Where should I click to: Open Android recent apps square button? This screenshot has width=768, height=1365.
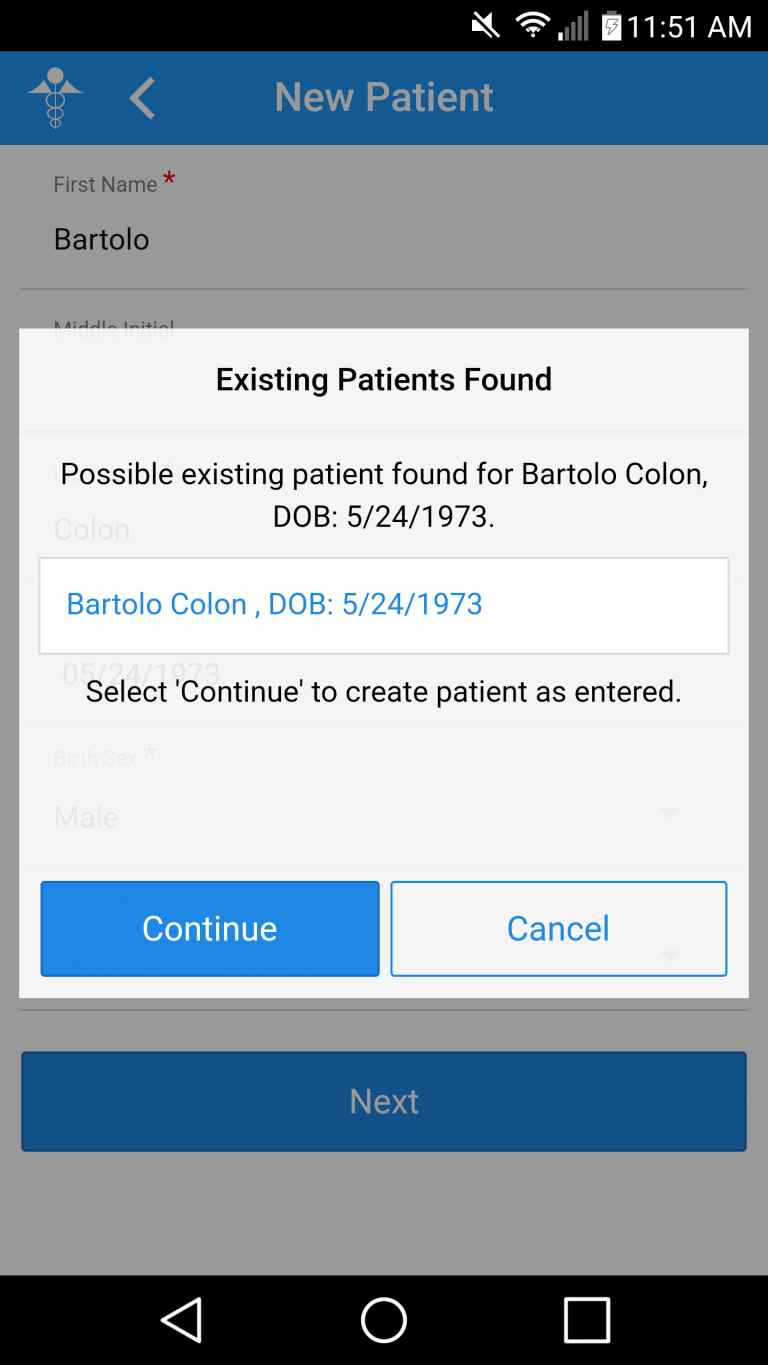586,1320
